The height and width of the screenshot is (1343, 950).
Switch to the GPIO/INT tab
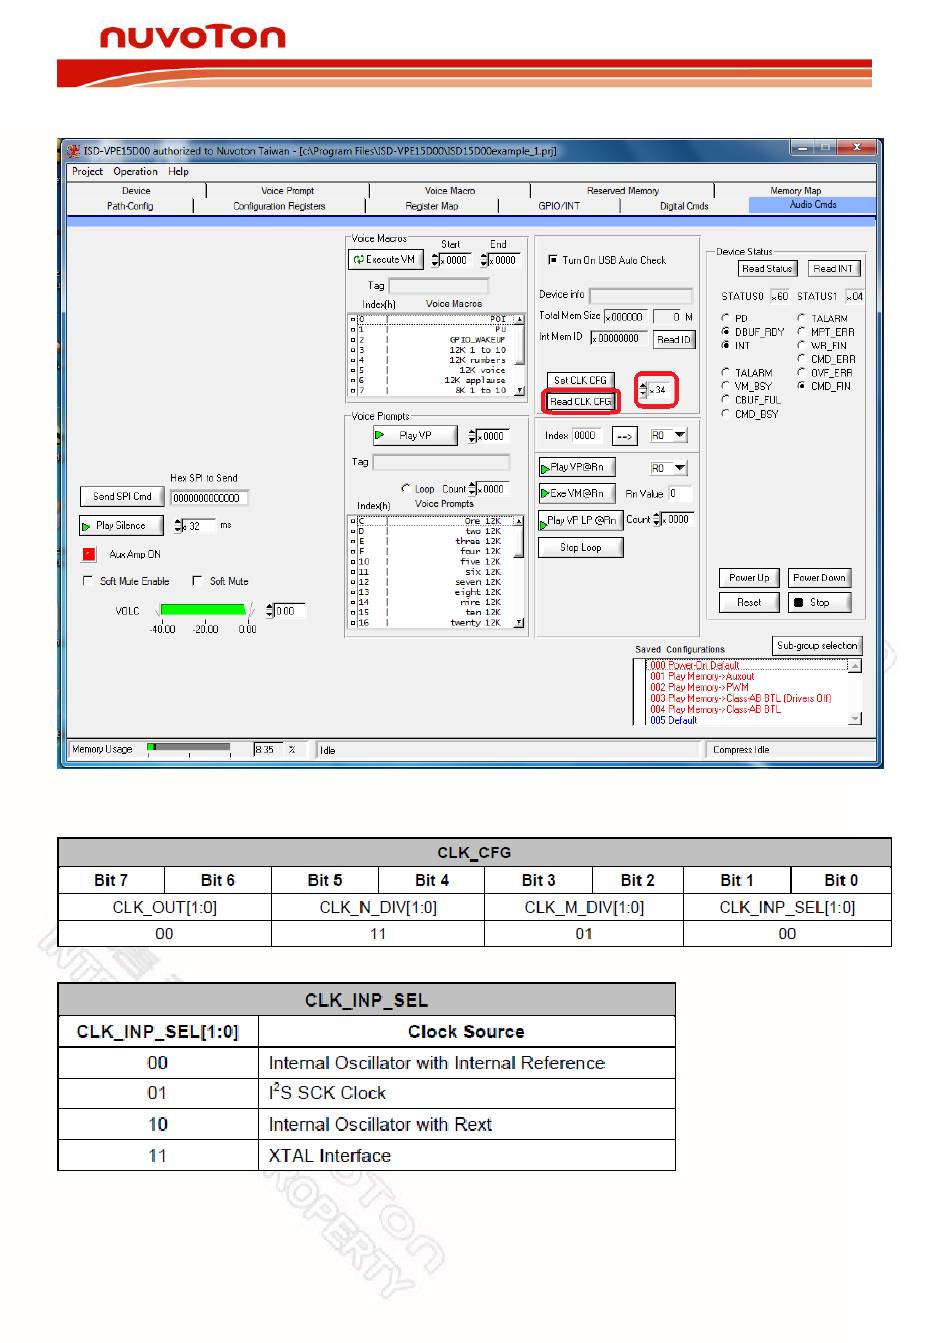(559, 206)
